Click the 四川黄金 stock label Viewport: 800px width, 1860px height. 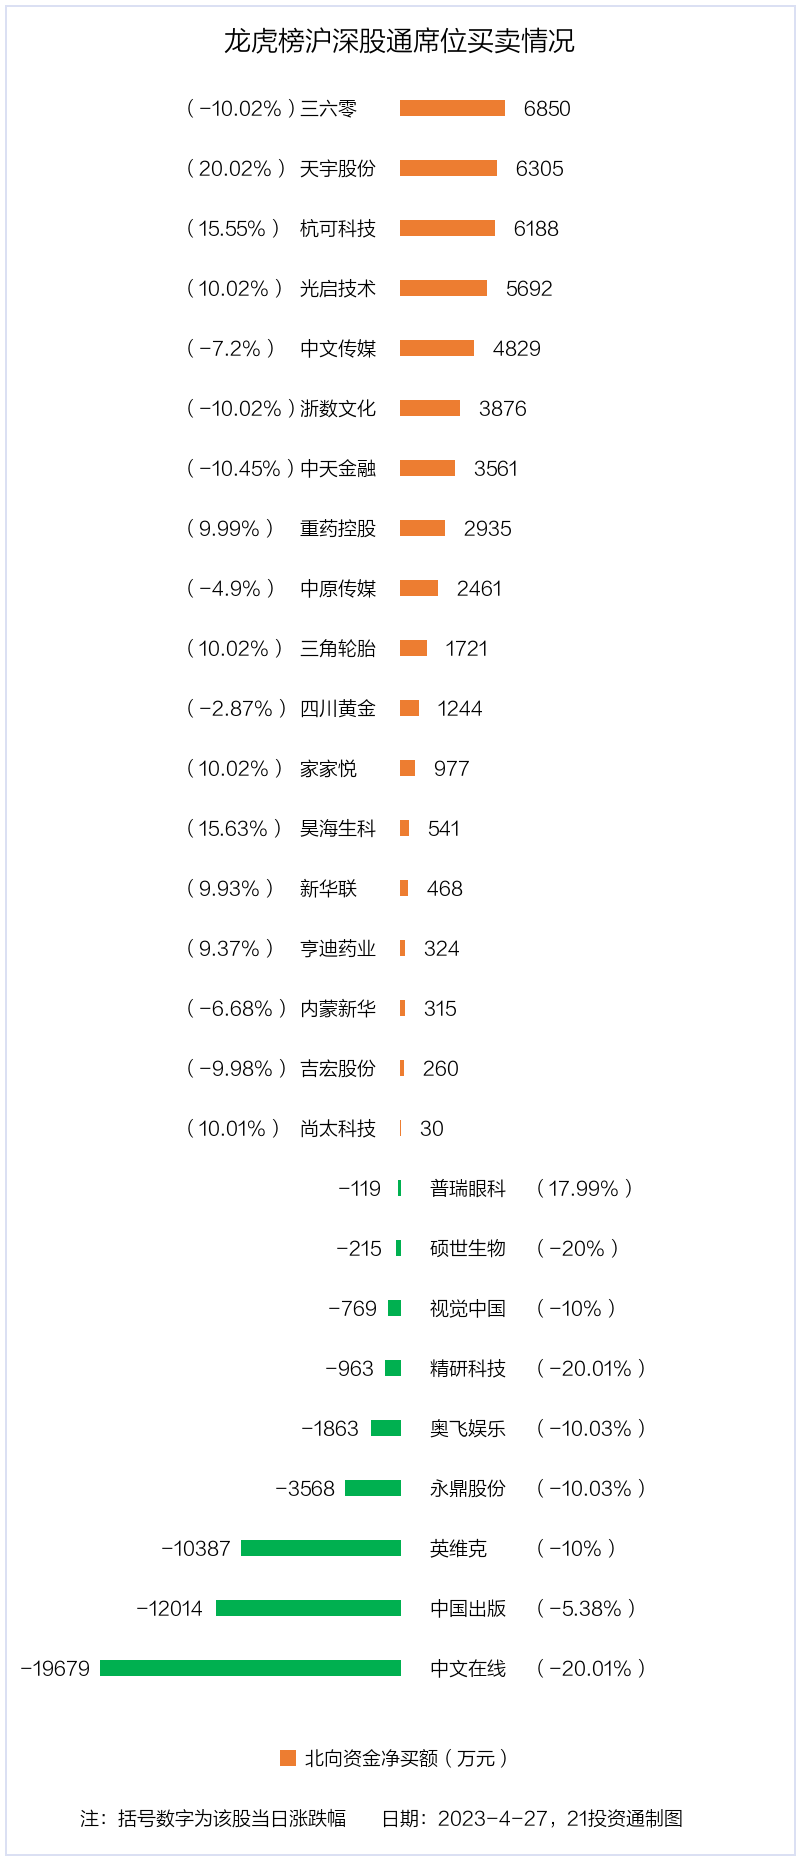click(x=338, y=708)
